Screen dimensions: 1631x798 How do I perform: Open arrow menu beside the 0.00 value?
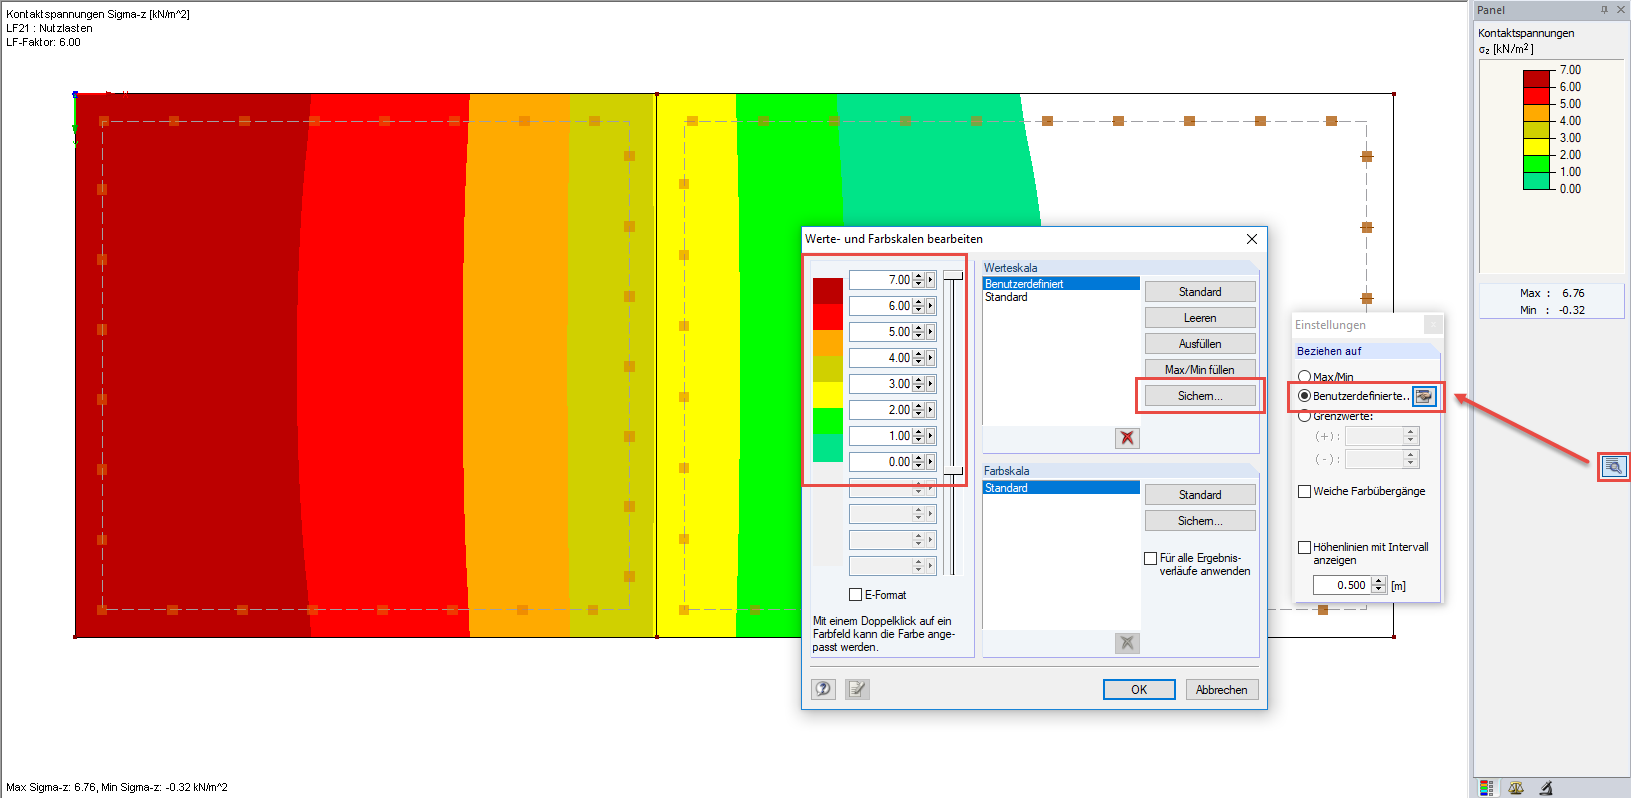click(931, 462)
